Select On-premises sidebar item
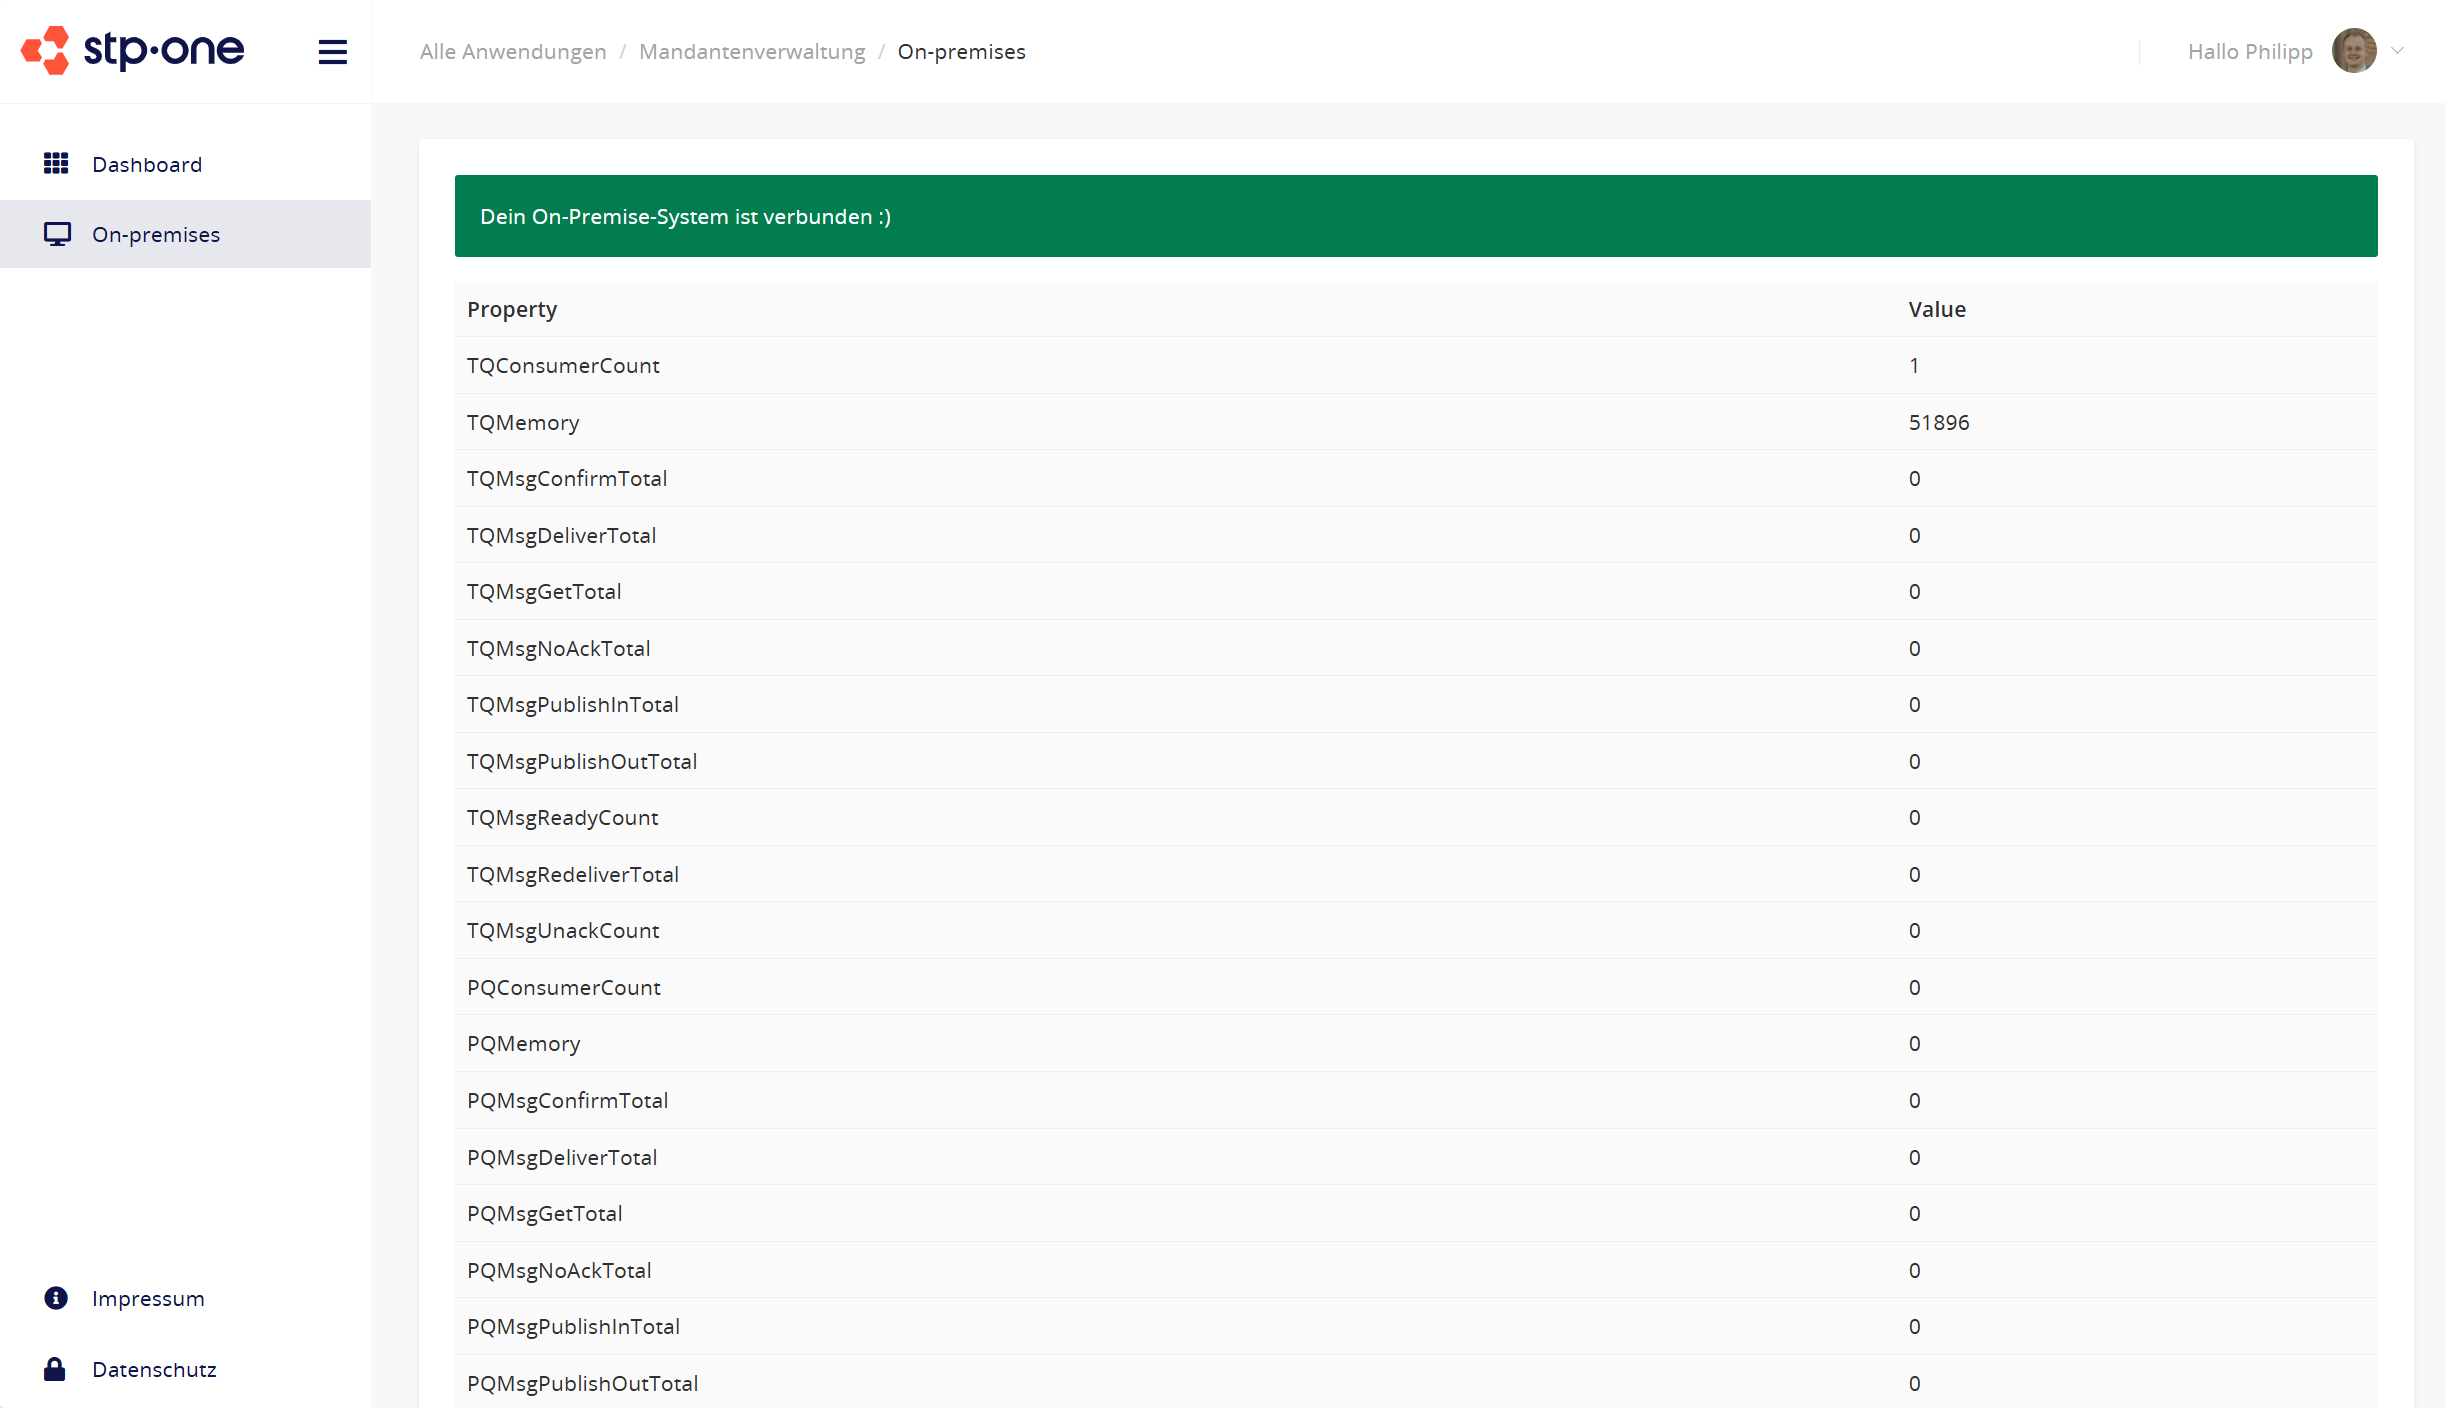The image size is (2446, 1408). (x=185, y=234)
